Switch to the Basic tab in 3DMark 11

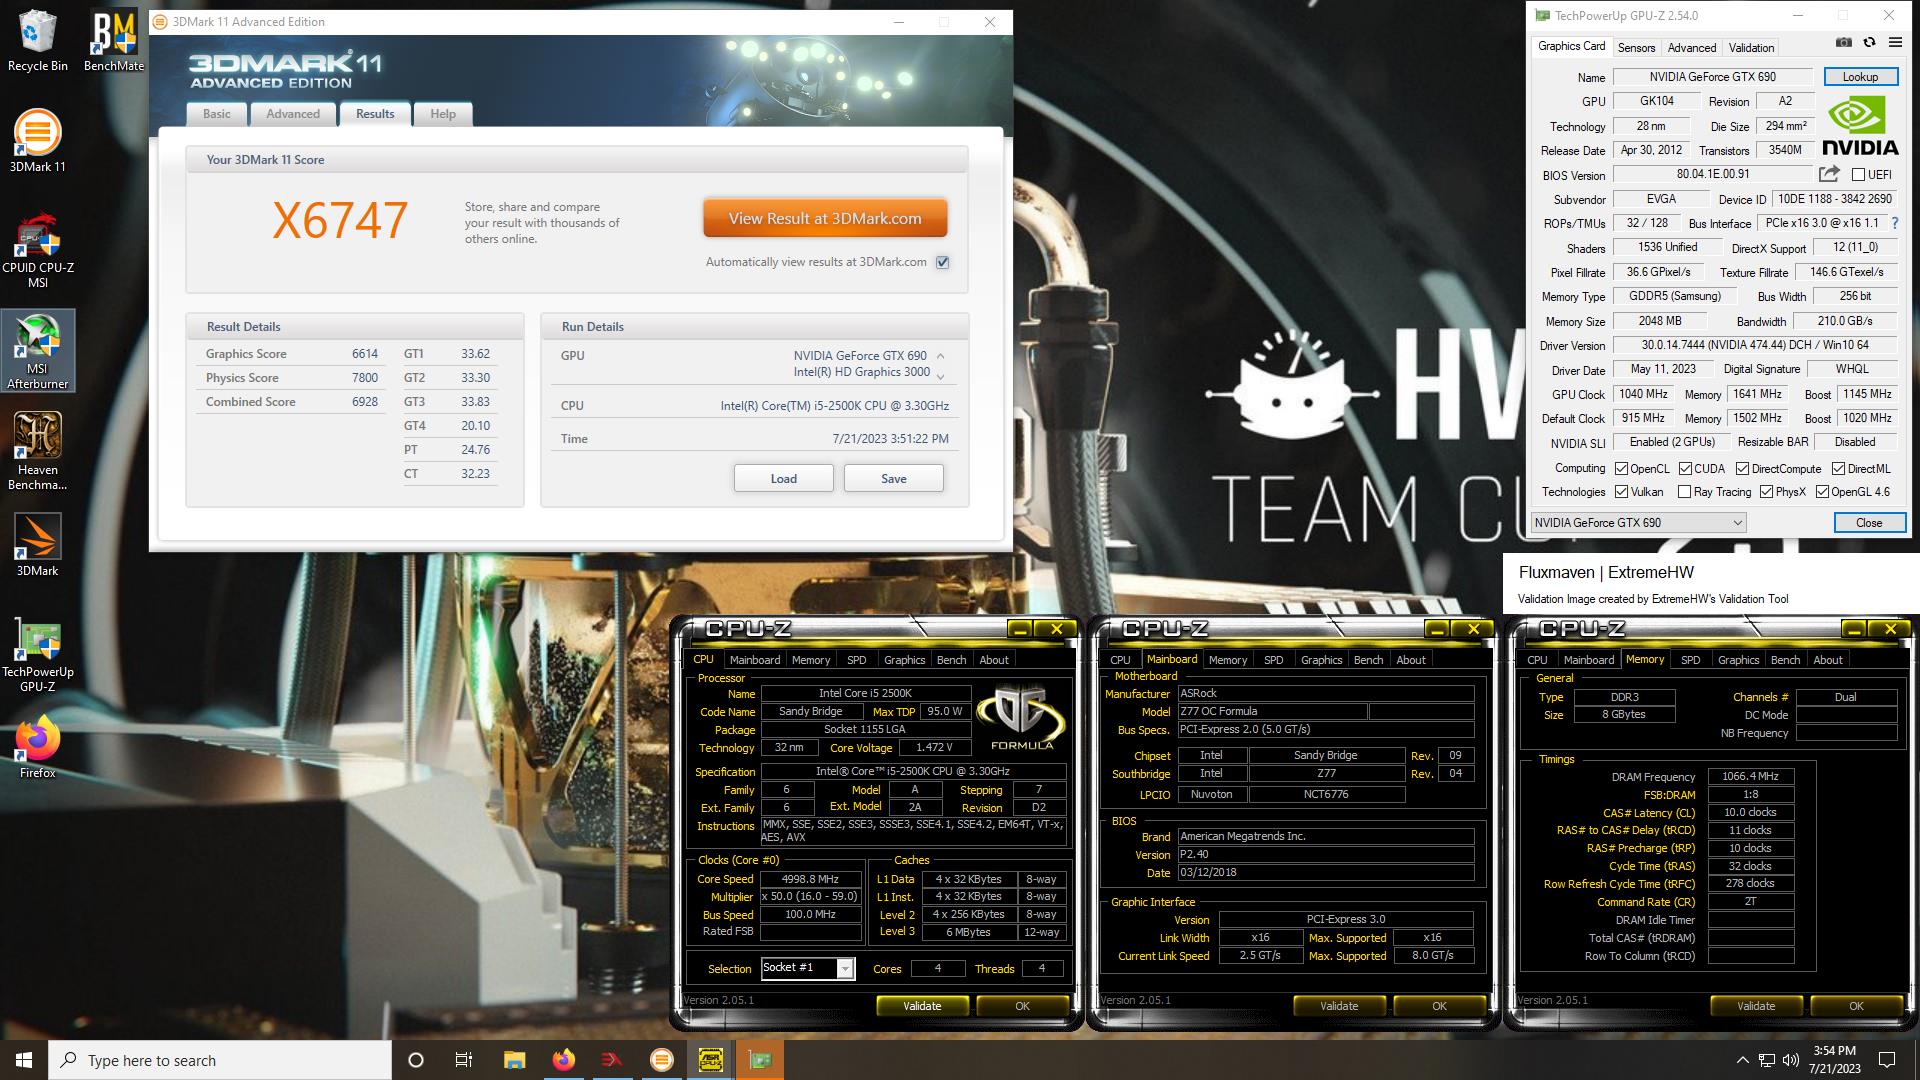click(x=217, y=114)
